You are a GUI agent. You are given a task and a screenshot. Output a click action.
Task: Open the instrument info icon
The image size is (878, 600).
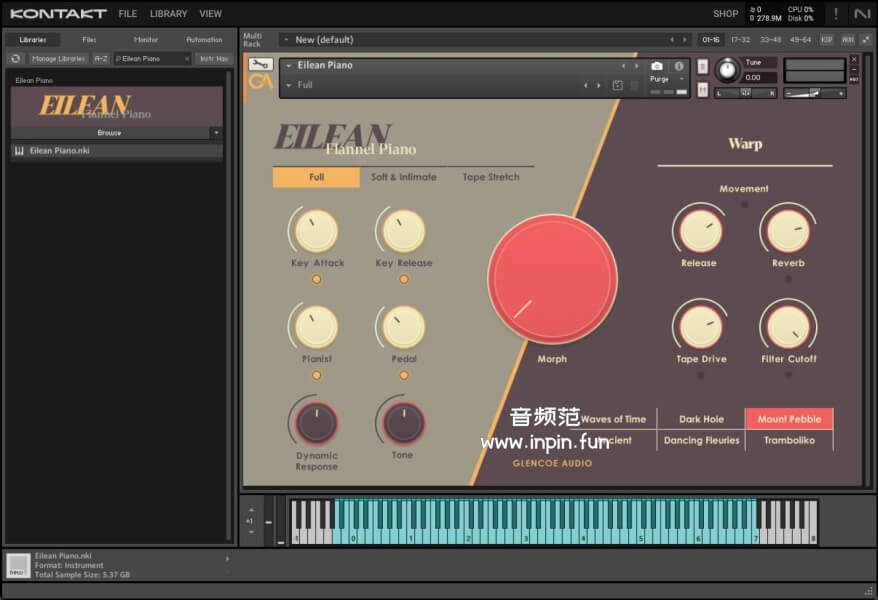click(679, 66)
